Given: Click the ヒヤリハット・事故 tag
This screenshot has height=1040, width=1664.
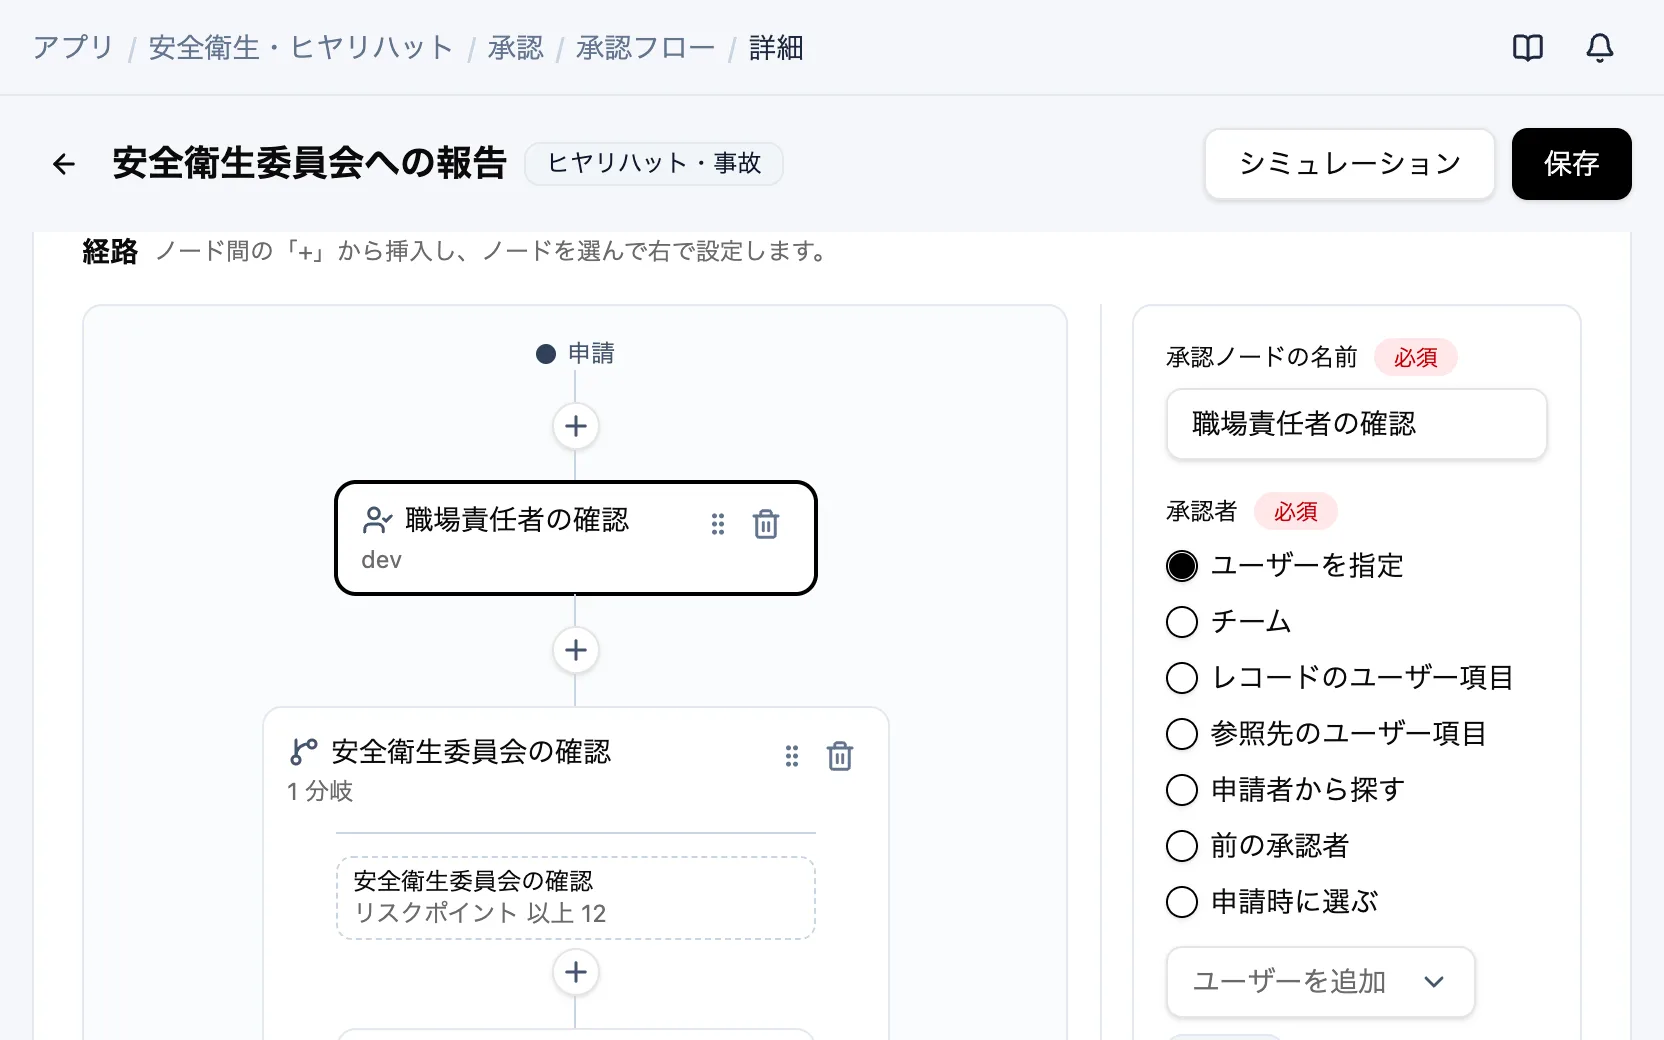Looking at the screenshot, I should (x=654, y=164).
